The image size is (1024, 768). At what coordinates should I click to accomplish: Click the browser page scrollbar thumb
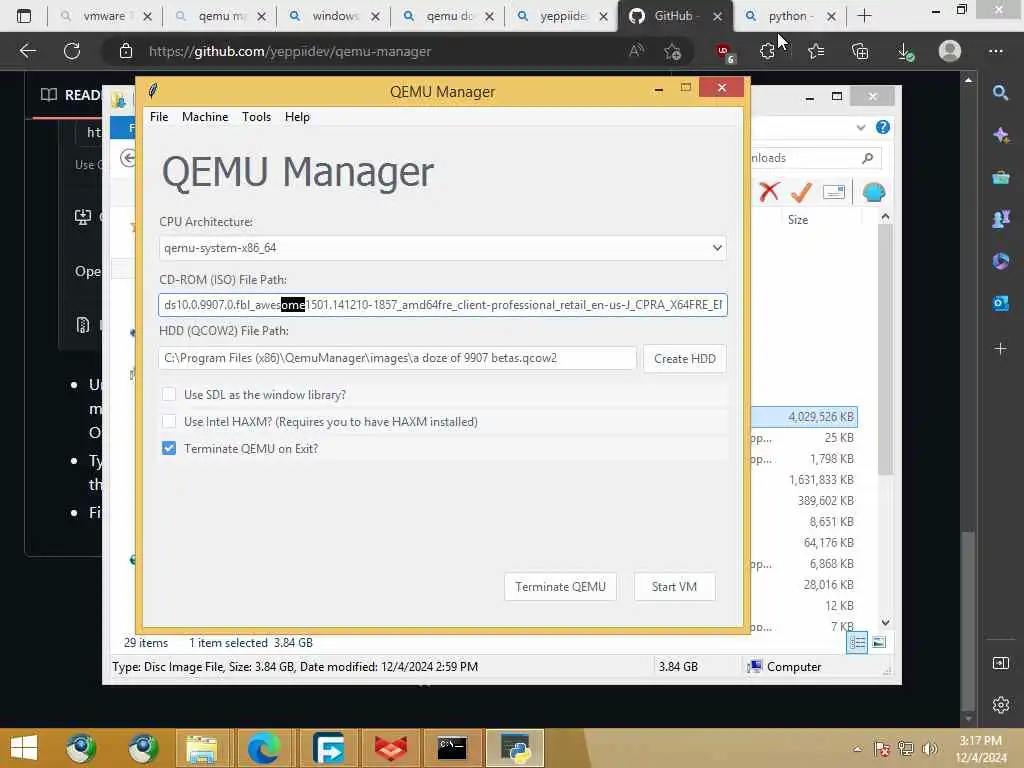(968, 620)
